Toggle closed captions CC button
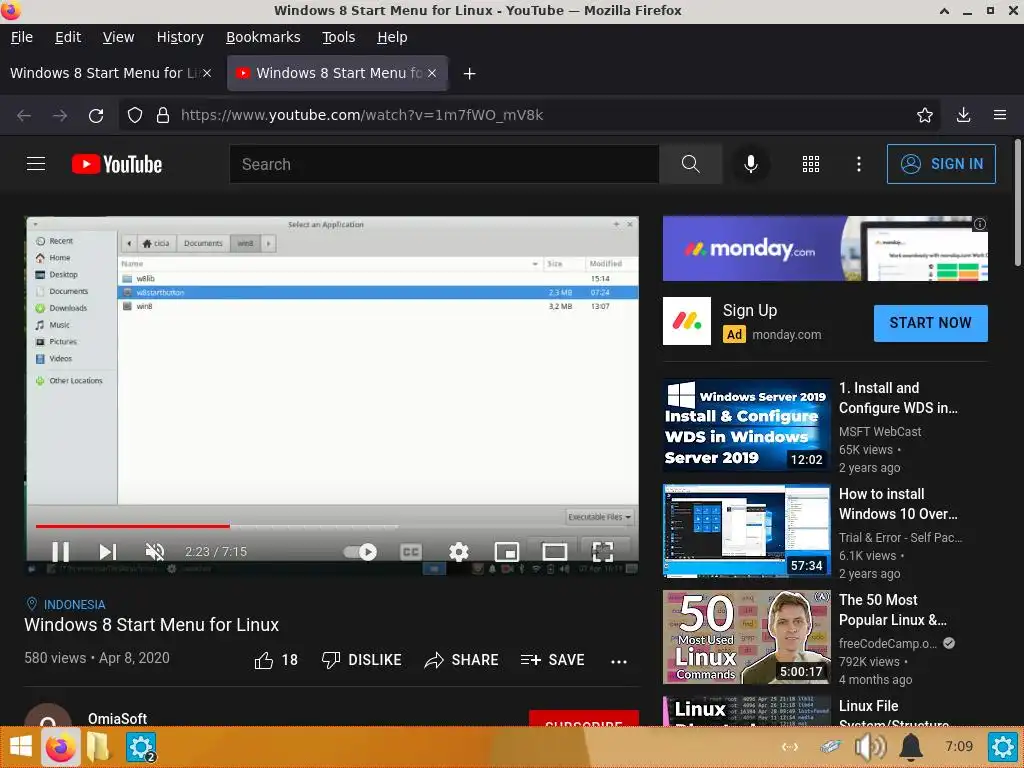 411,552
